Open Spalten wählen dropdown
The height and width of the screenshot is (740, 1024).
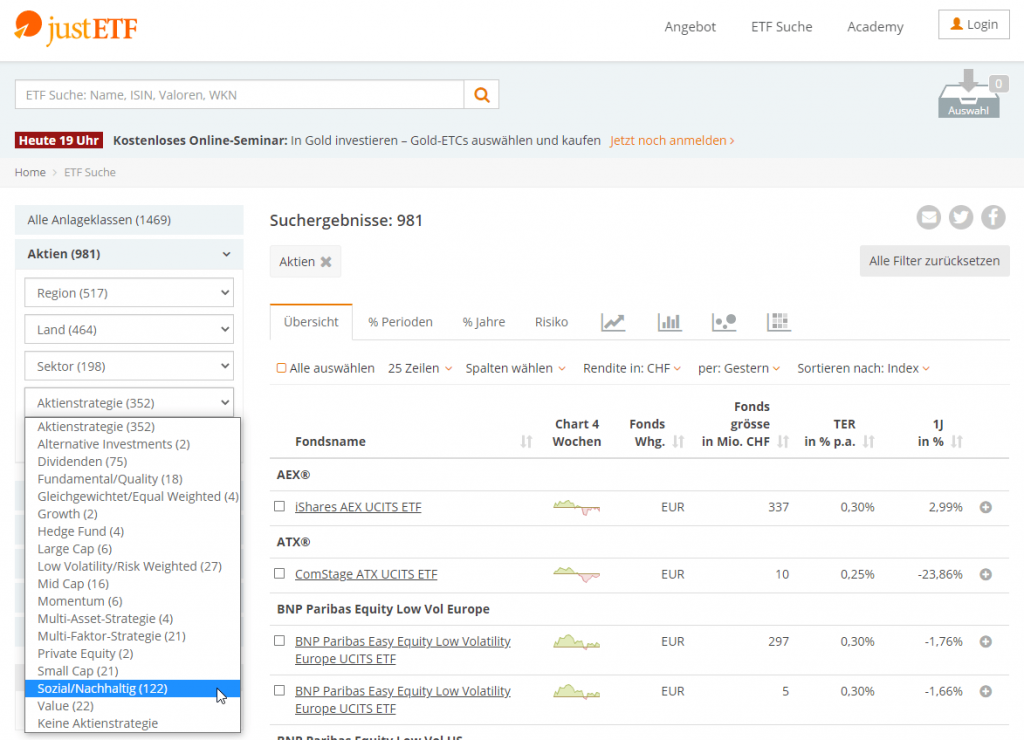tap(515, 368)
